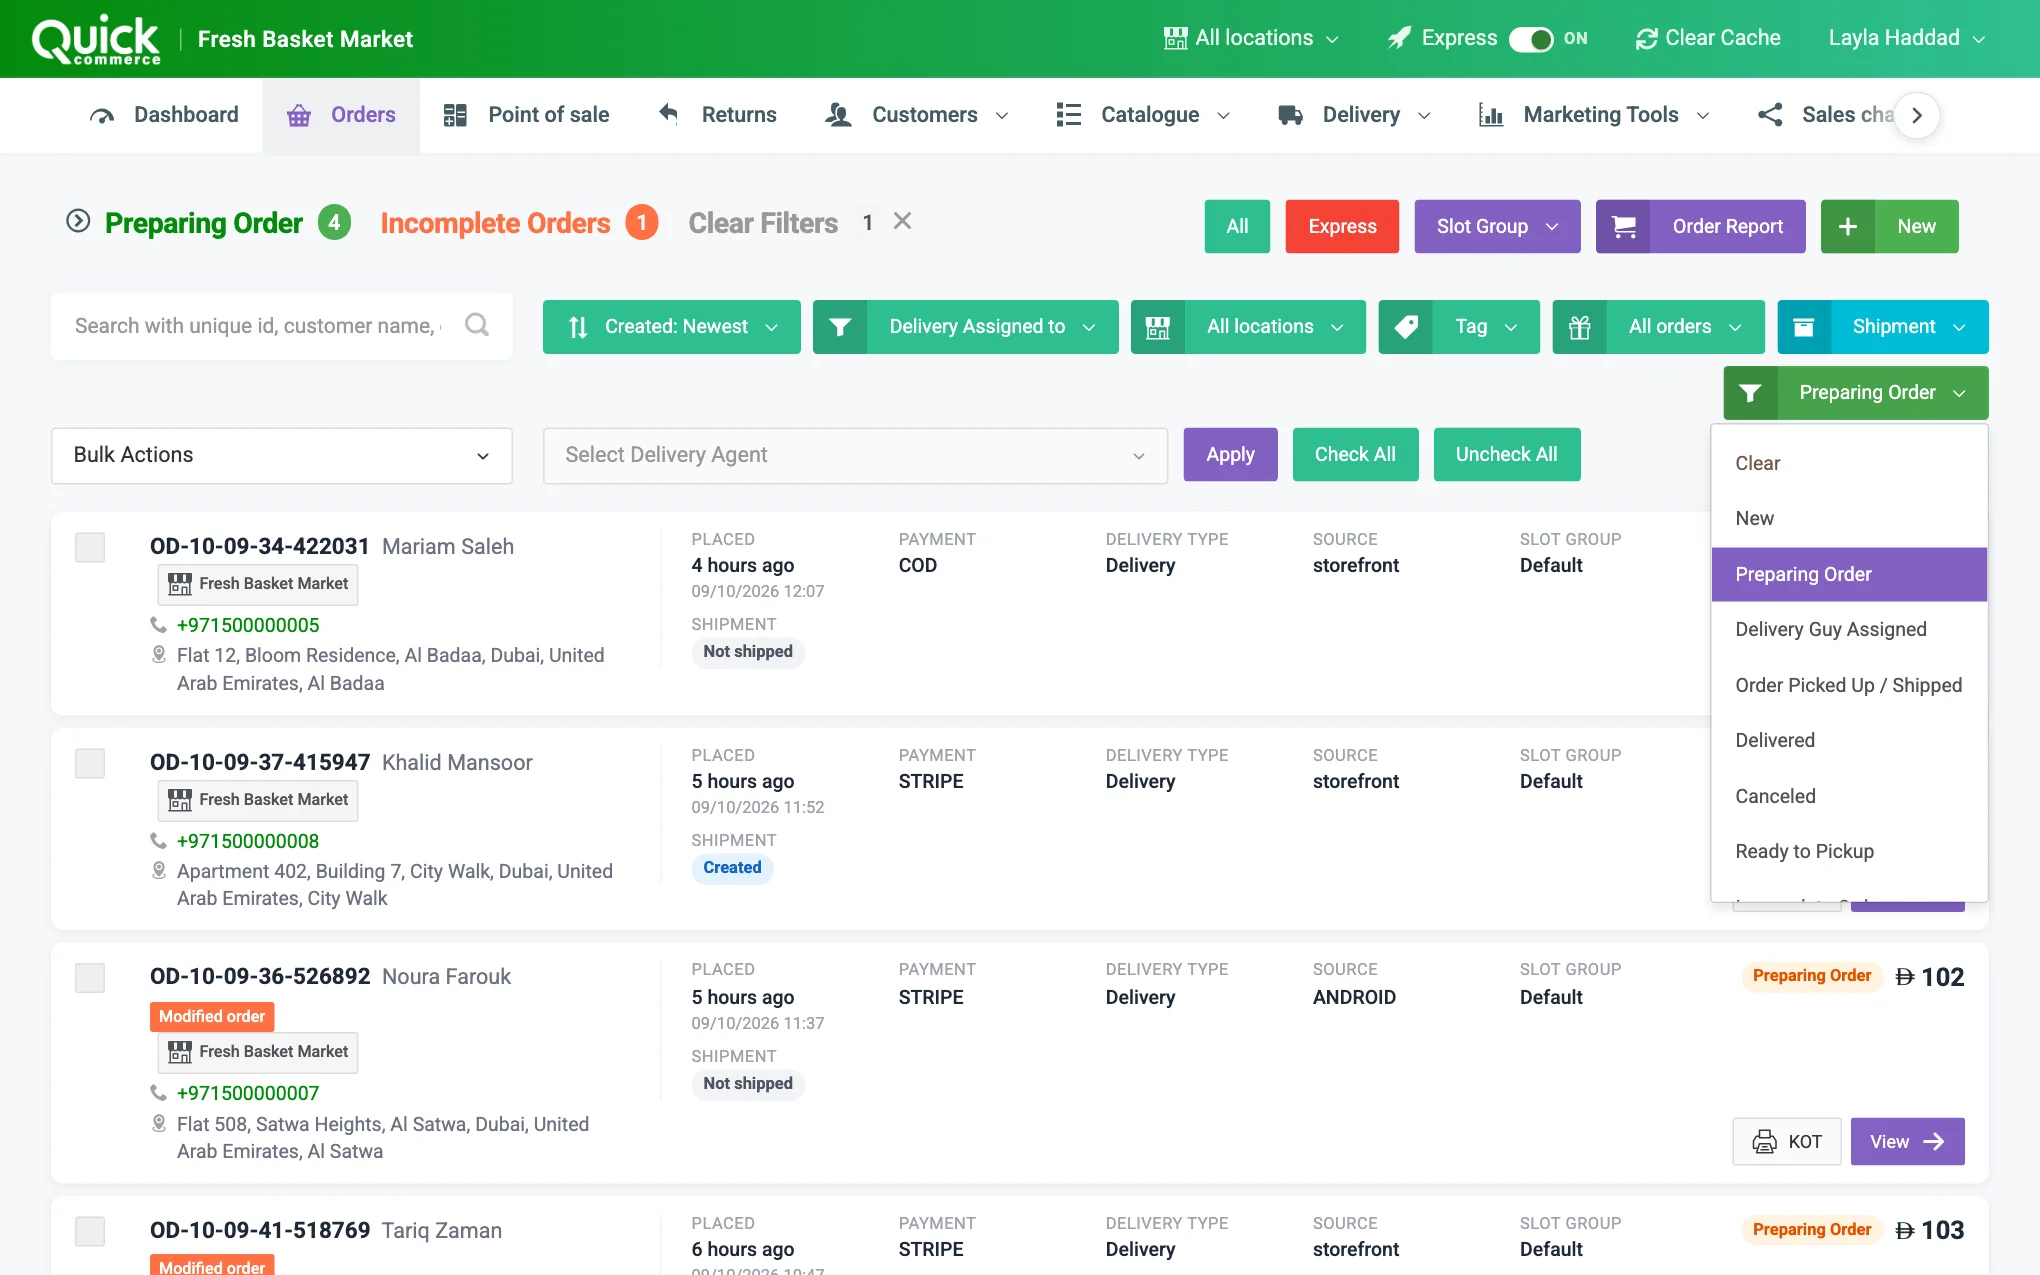View order OD-10-09-36-526892 details
Viewport: 2040px width, 1275px height.
coord(1907,1141)
